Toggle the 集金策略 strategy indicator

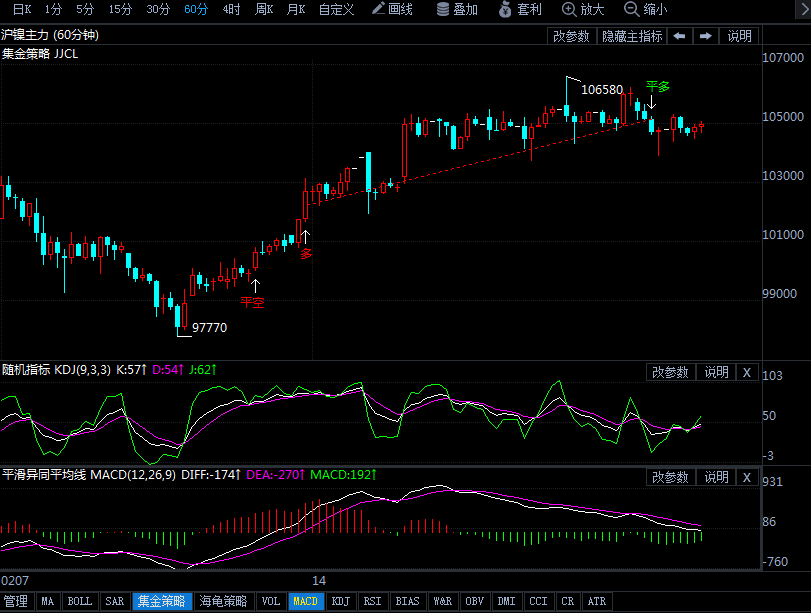pos(162,601)
